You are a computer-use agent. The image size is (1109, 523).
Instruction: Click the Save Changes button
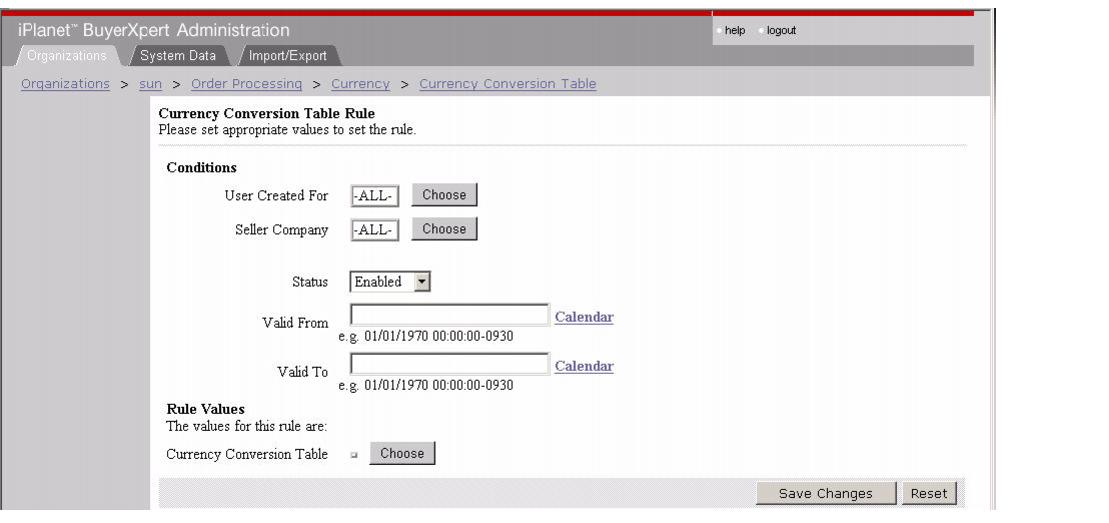[825, 493]
